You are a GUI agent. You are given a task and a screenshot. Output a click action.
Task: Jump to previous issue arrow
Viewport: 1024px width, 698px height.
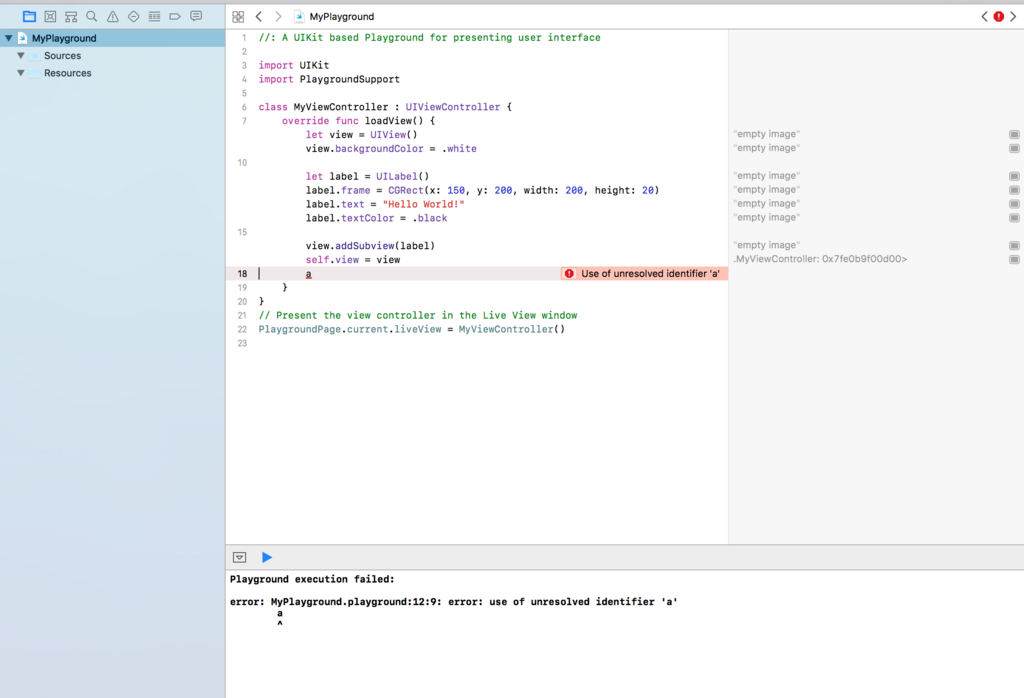click(984, 16)
